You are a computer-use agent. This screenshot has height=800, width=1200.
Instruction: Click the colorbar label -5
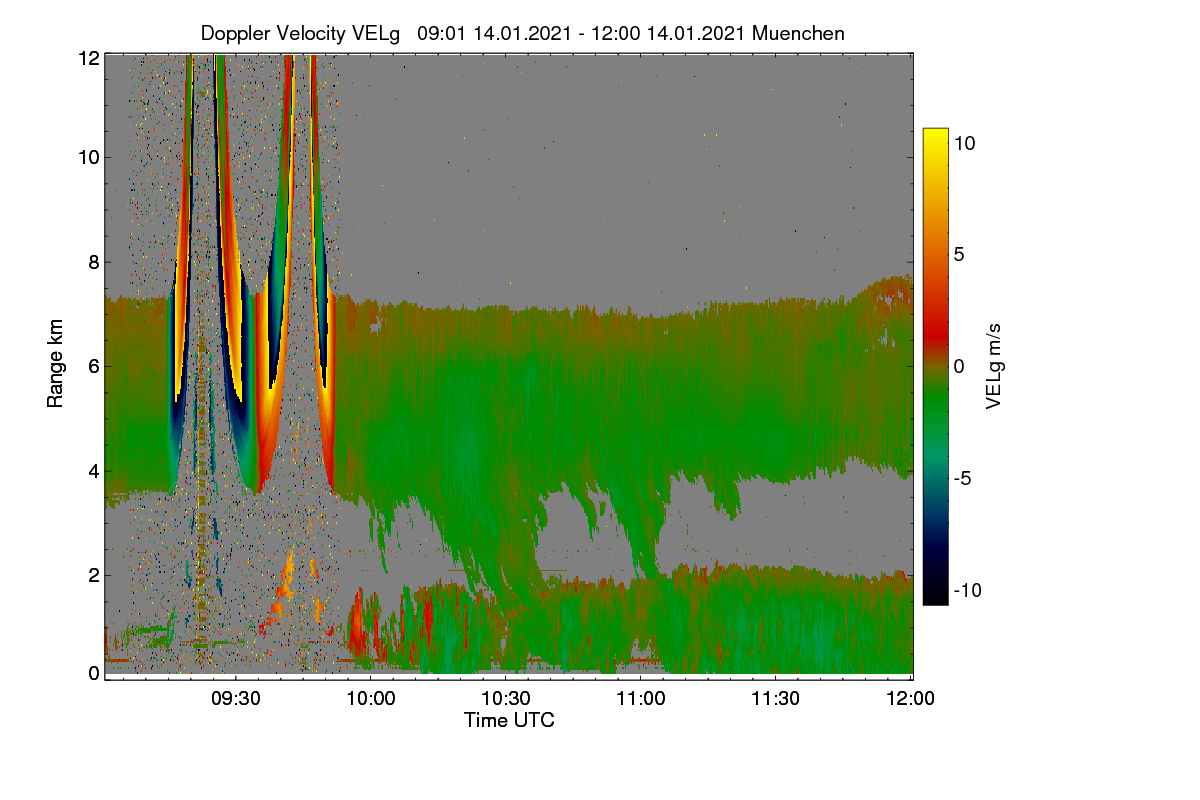(965, 479)
